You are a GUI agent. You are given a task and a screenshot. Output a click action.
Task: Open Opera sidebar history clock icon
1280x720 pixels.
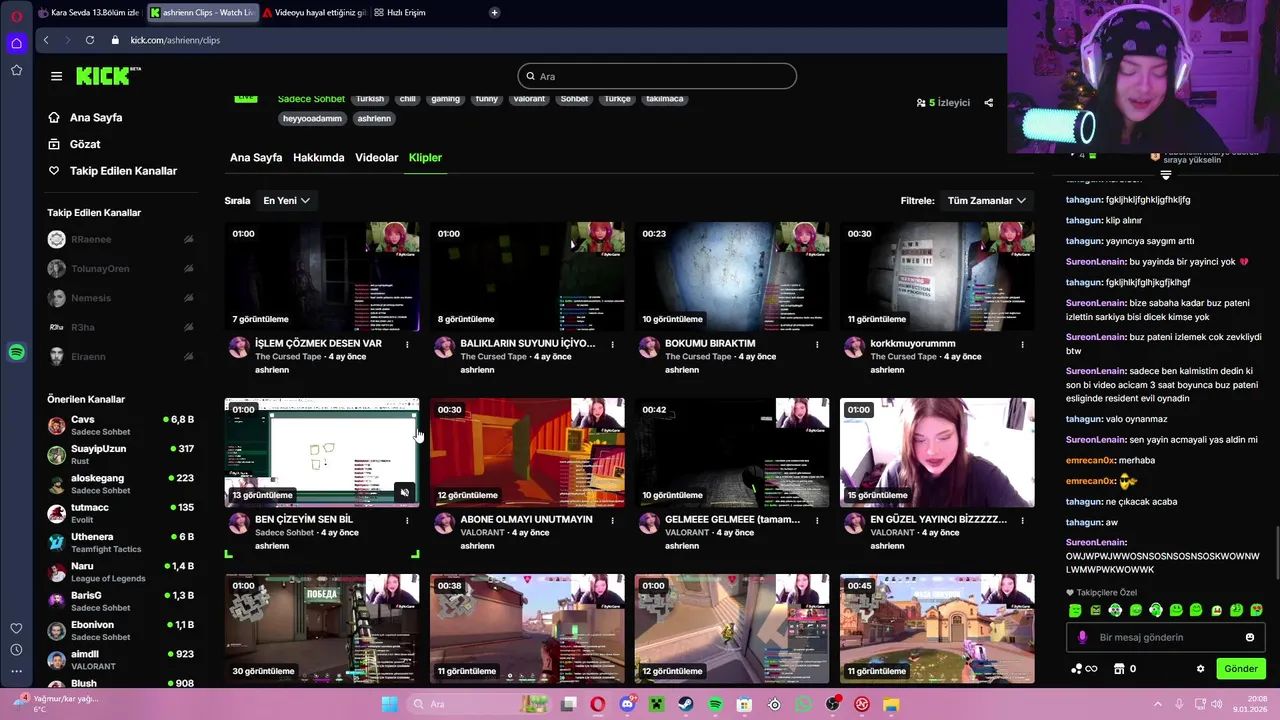click(x=16, y=650)
